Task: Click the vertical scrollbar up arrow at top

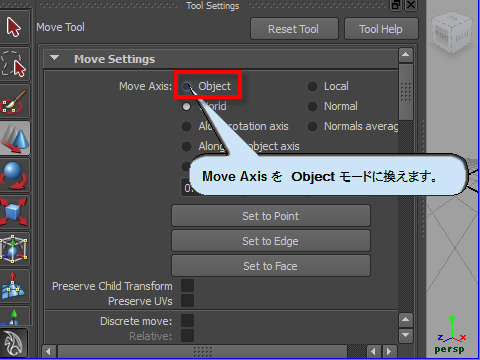Action: [406, 55]
